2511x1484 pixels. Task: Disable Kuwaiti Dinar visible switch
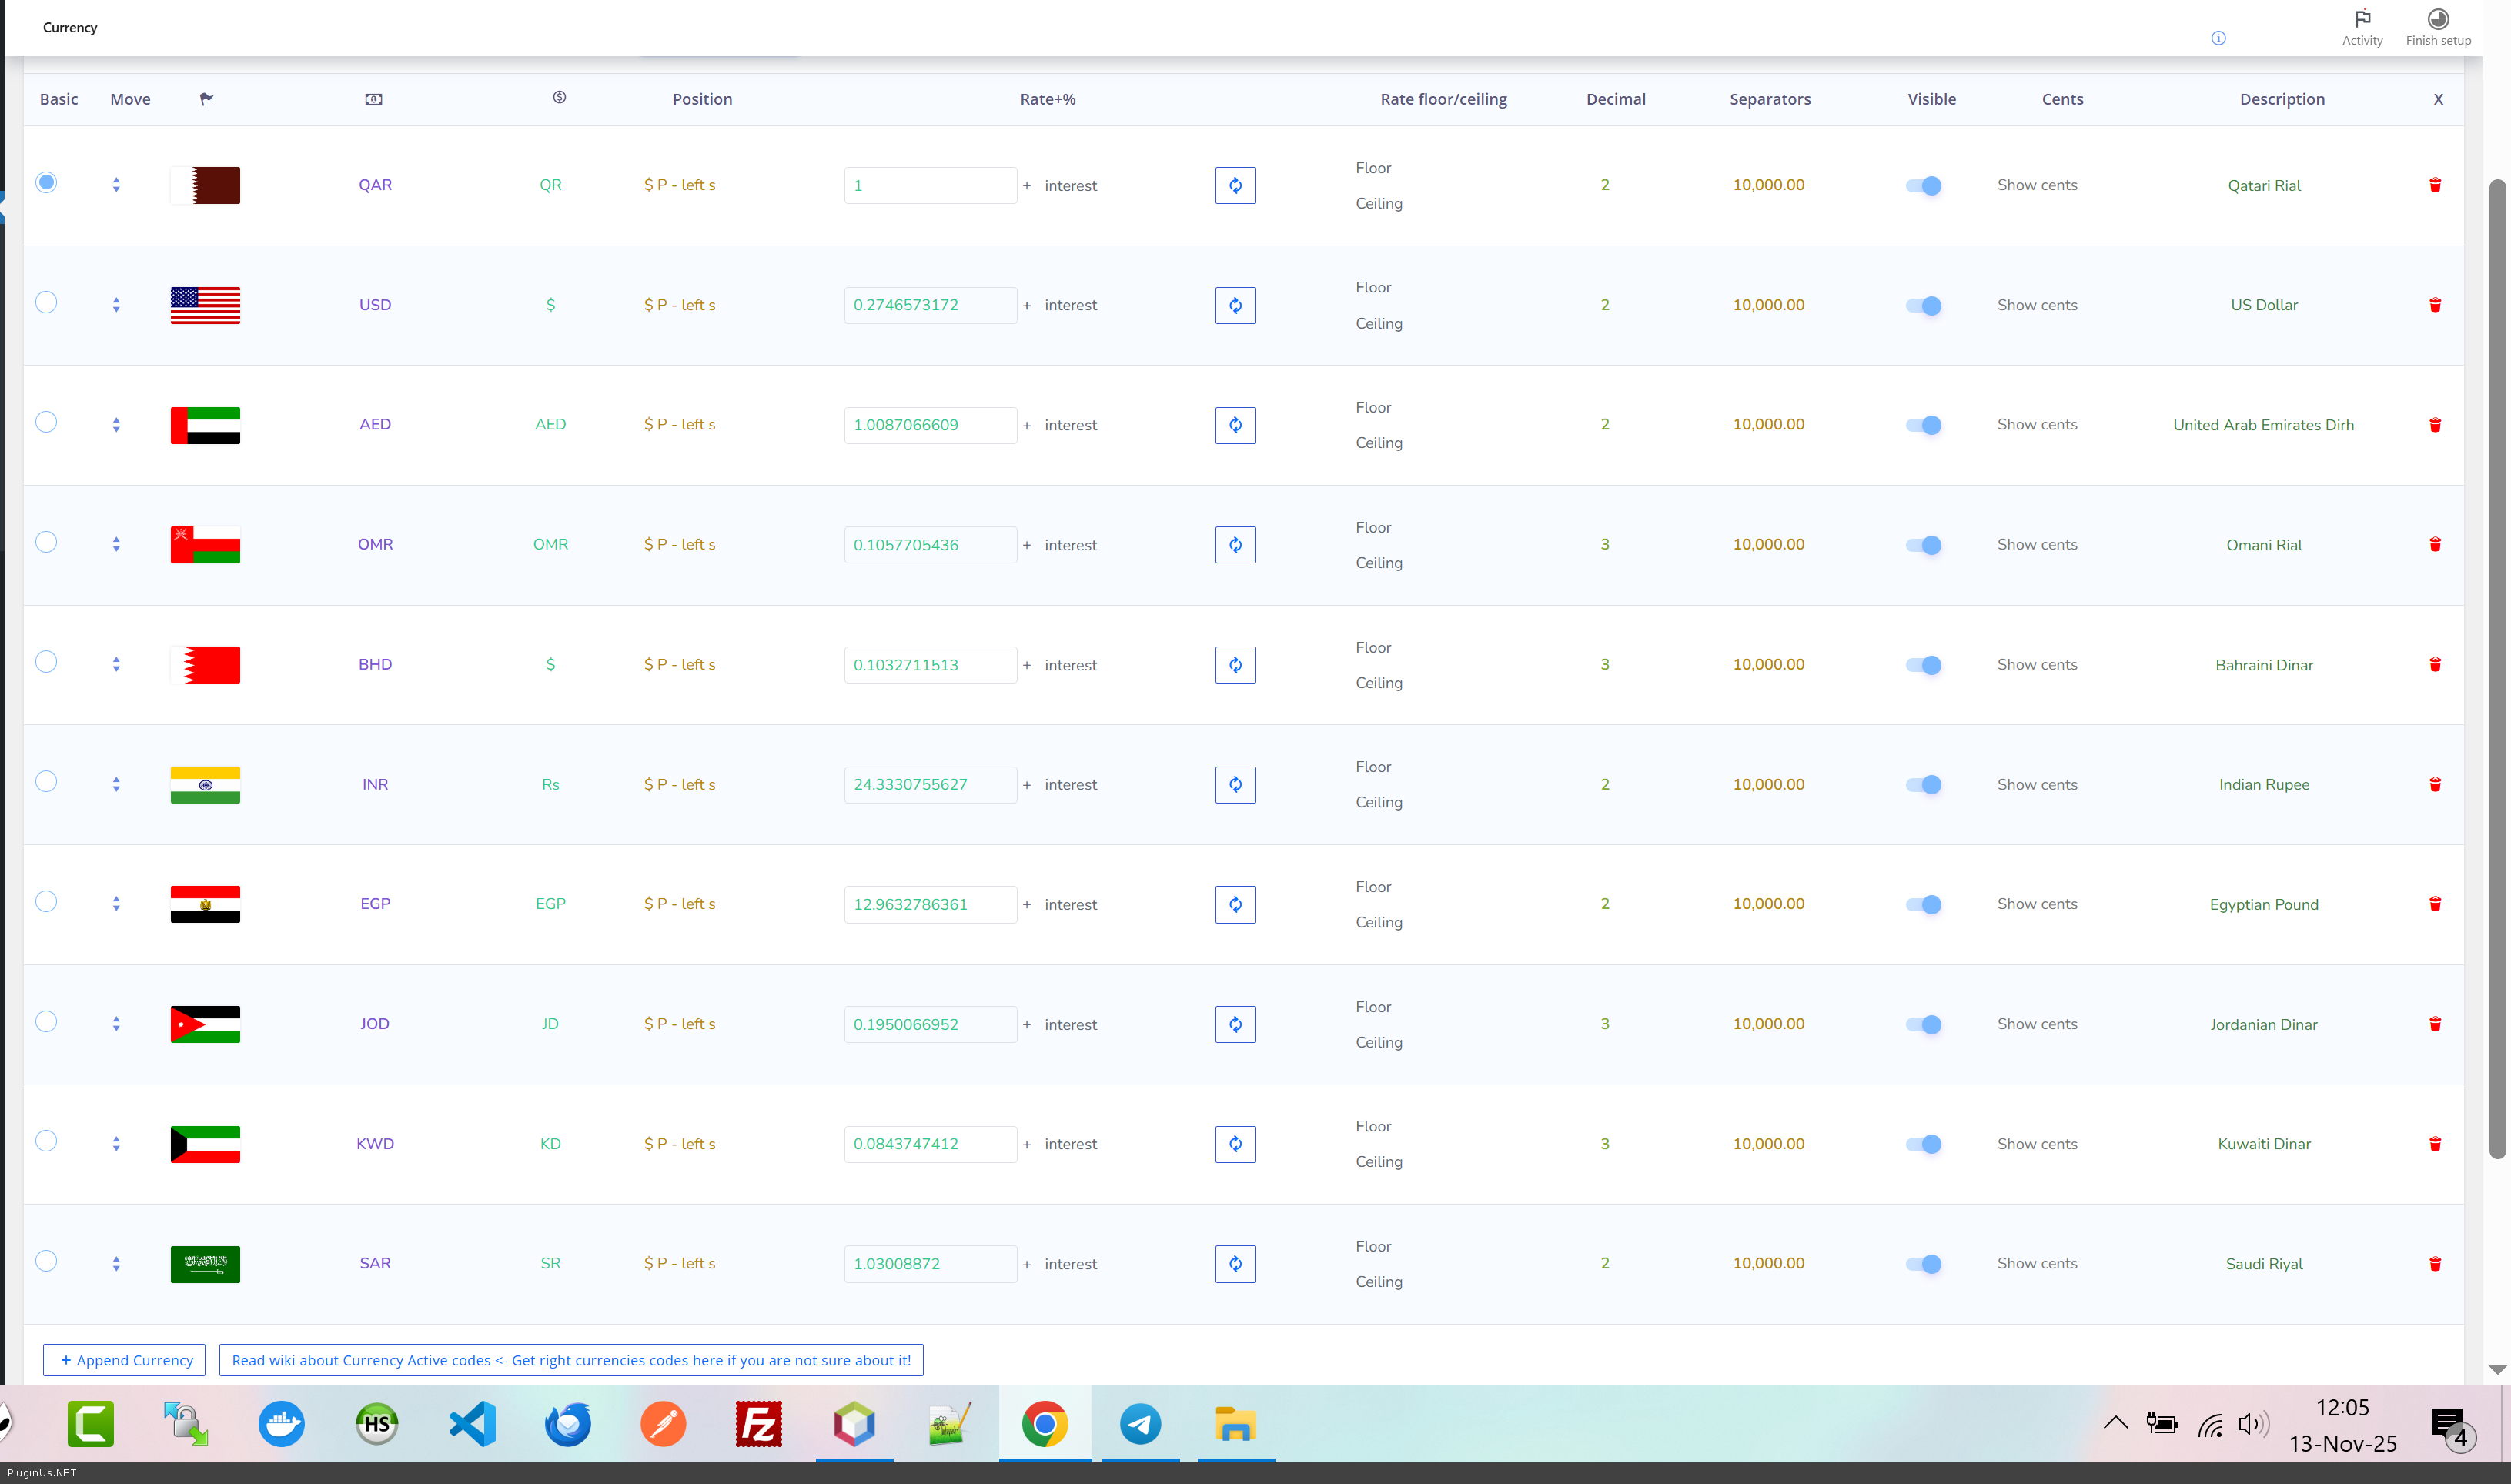pyautogui.click(x=1923, y=1144)
